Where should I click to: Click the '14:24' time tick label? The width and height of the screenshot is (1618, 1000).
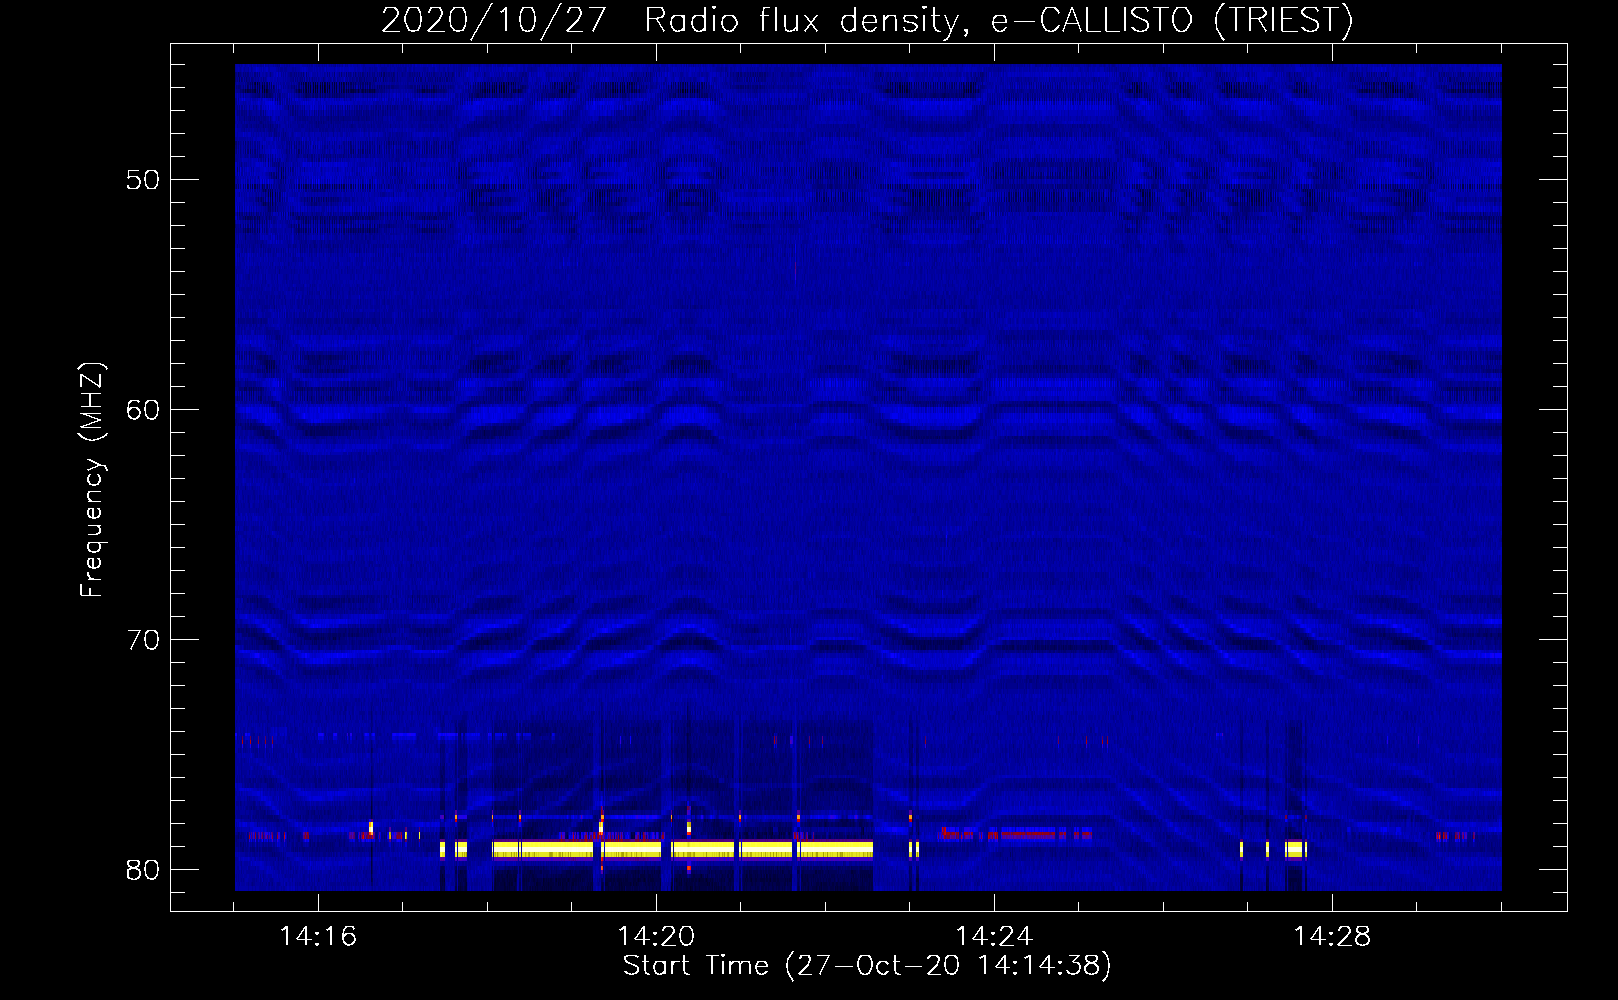(994, 936)
